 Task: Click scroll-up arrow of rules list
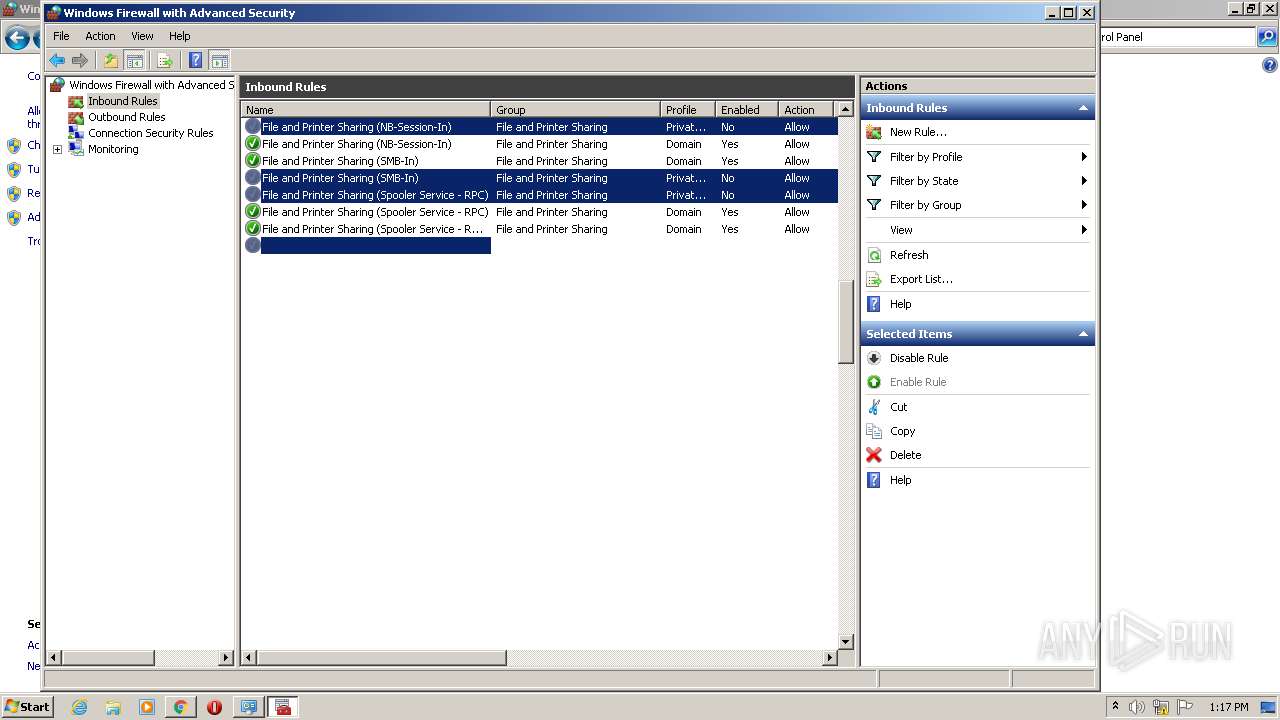coord(846,110)
